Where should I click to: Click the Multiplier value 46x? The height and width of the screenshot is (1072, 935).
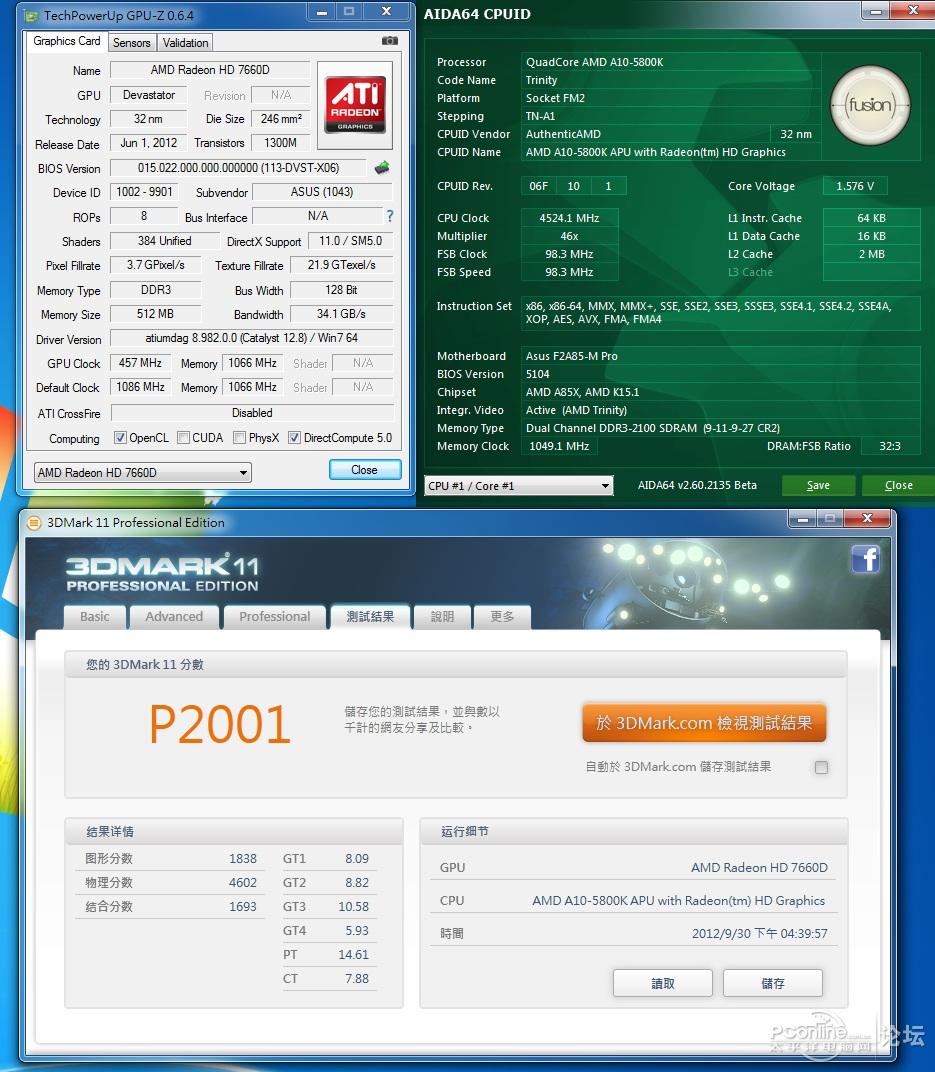tap(569, 236)
